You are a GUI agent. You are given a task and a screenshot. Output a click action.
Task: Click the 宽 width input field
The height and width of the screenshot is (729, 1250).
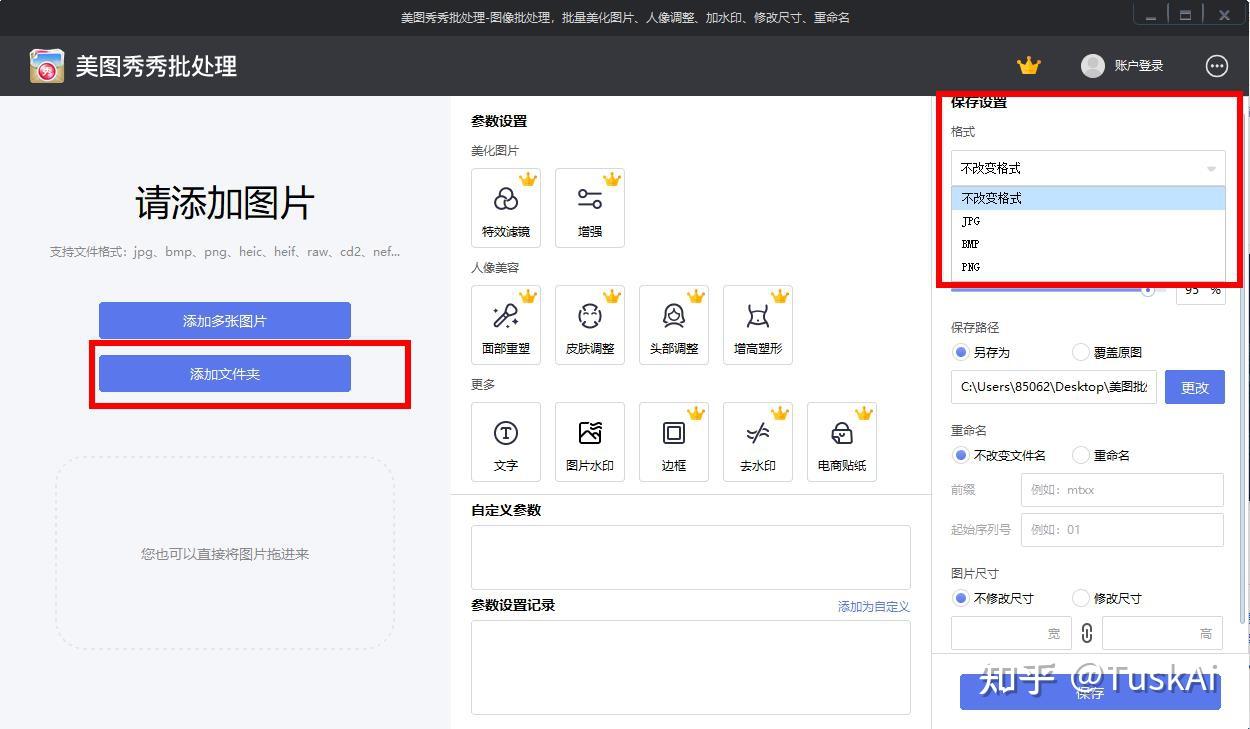[1011, 633]
